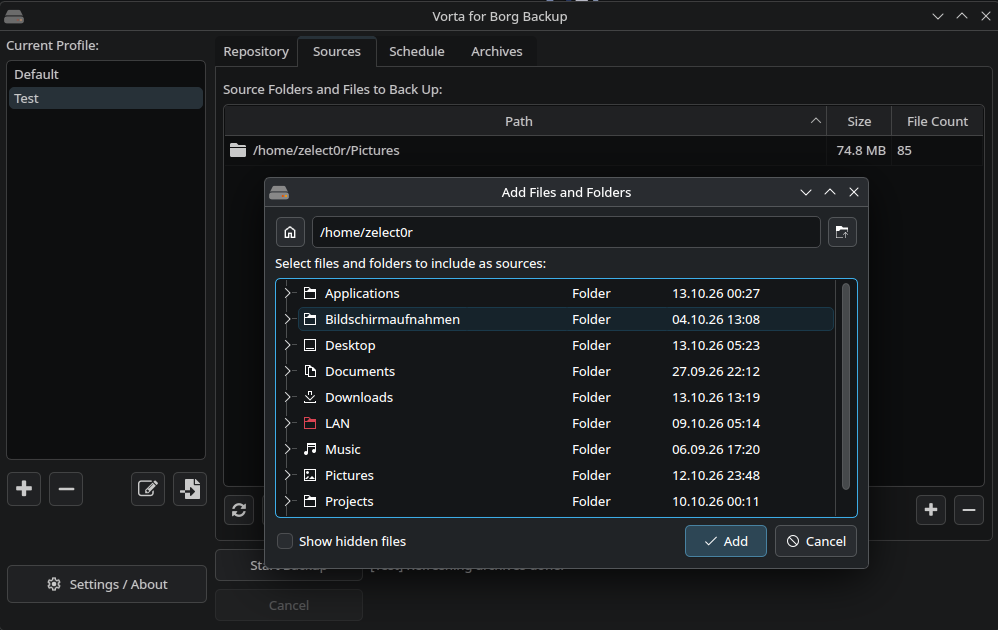998x630 pixels.
Task: Select the Bildschirmaufnahmen folder row
Action: point(566,319)
